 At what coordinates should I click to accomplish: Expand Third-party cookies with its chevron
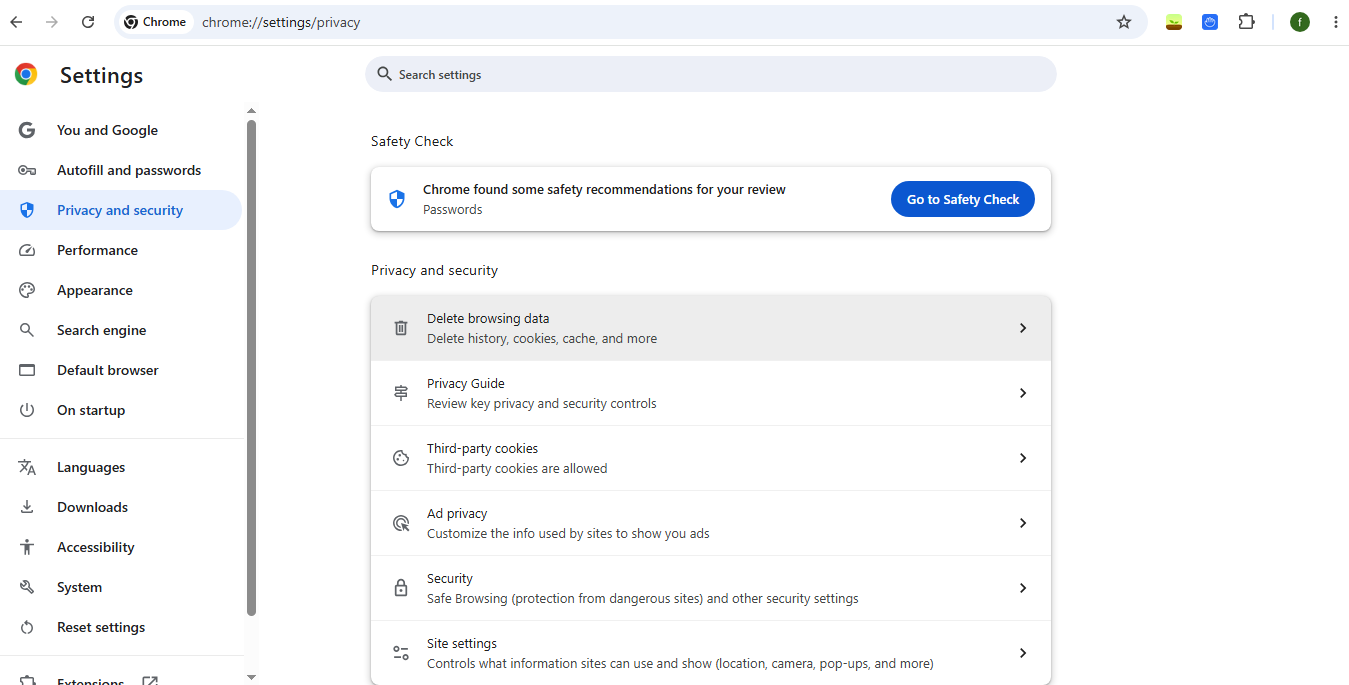[x=1023, y=458]
